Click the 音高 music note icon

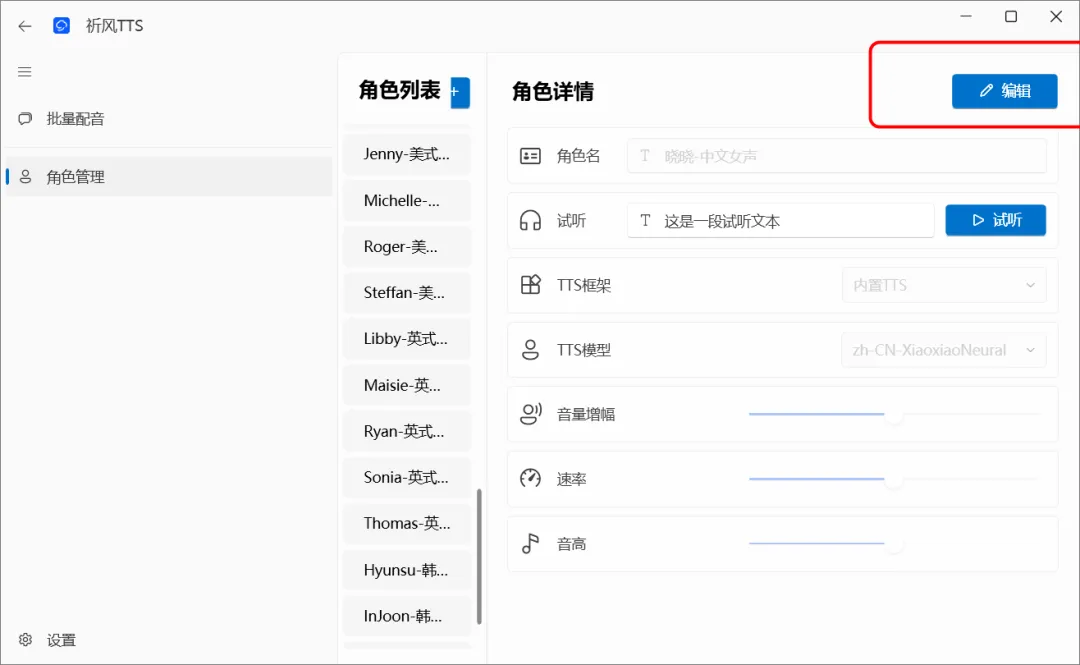tap(530, 543)
